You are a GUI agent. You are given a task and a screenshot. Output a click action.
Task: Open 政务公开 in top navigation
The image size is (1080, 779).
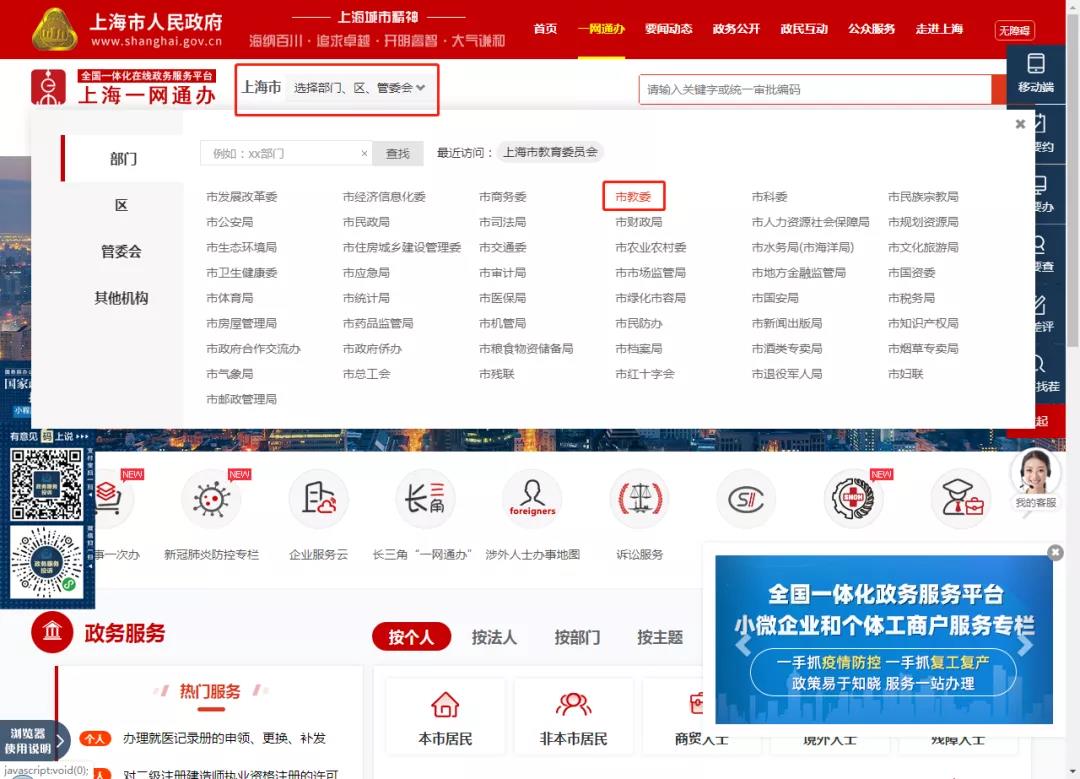click(x=736, y=29)
